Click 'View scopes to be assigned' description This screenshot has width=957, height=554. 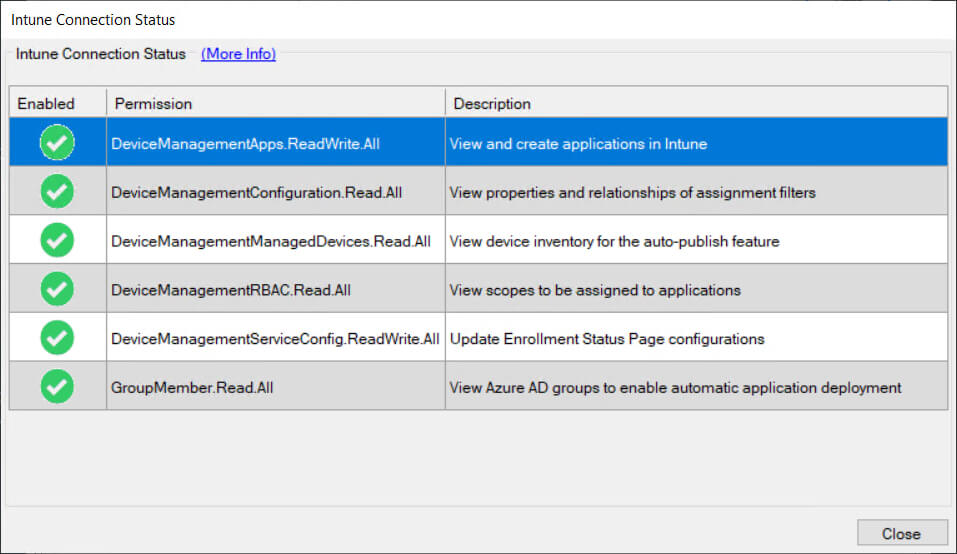click(595, 290)
